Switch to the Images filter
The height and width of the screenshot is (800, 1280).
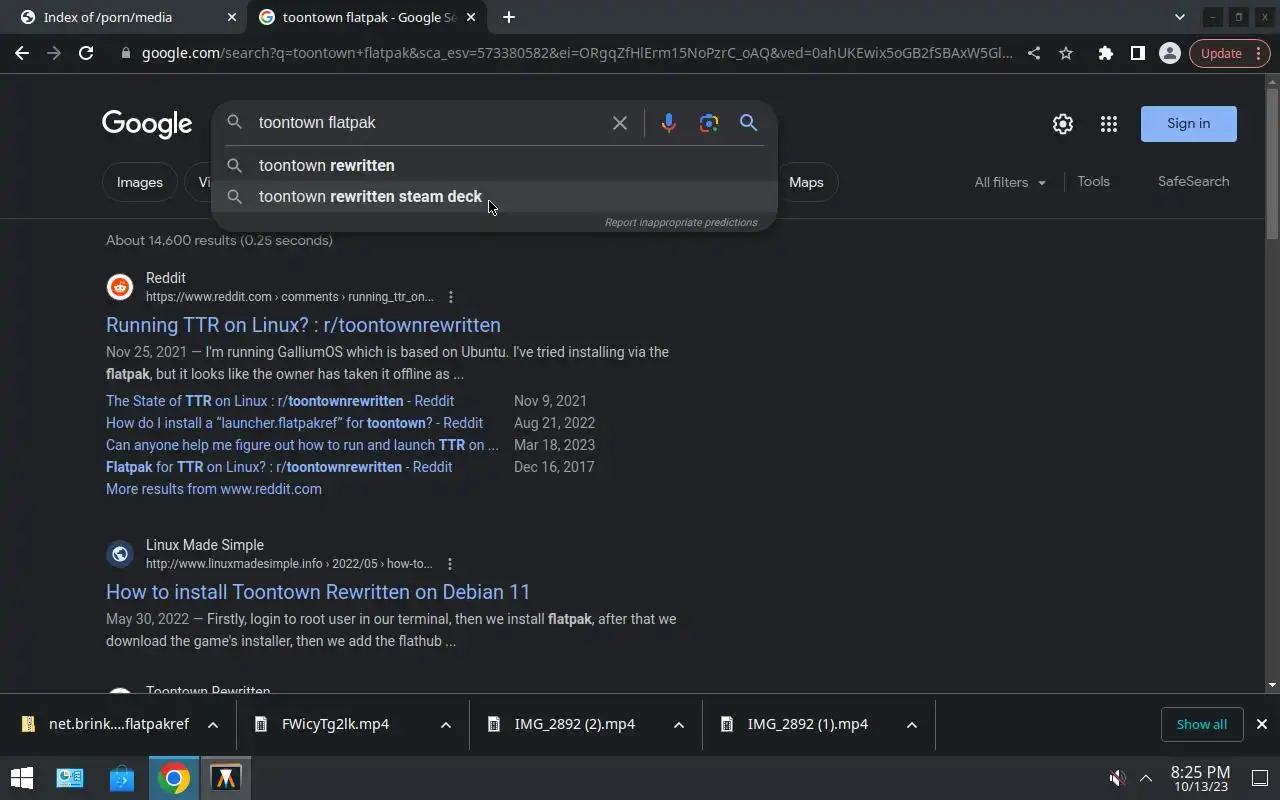pyautogui.click(x=140, y=182)
